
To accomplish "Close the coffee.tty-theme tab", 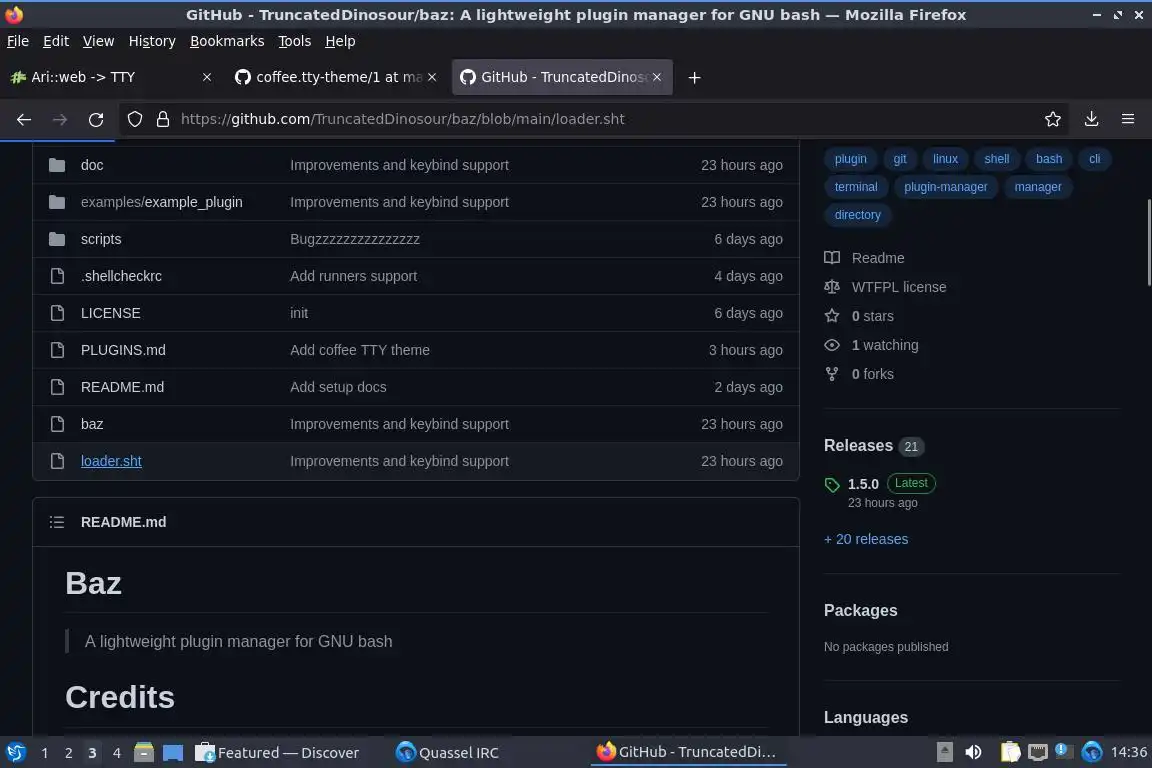I will (x=432, y=77).
